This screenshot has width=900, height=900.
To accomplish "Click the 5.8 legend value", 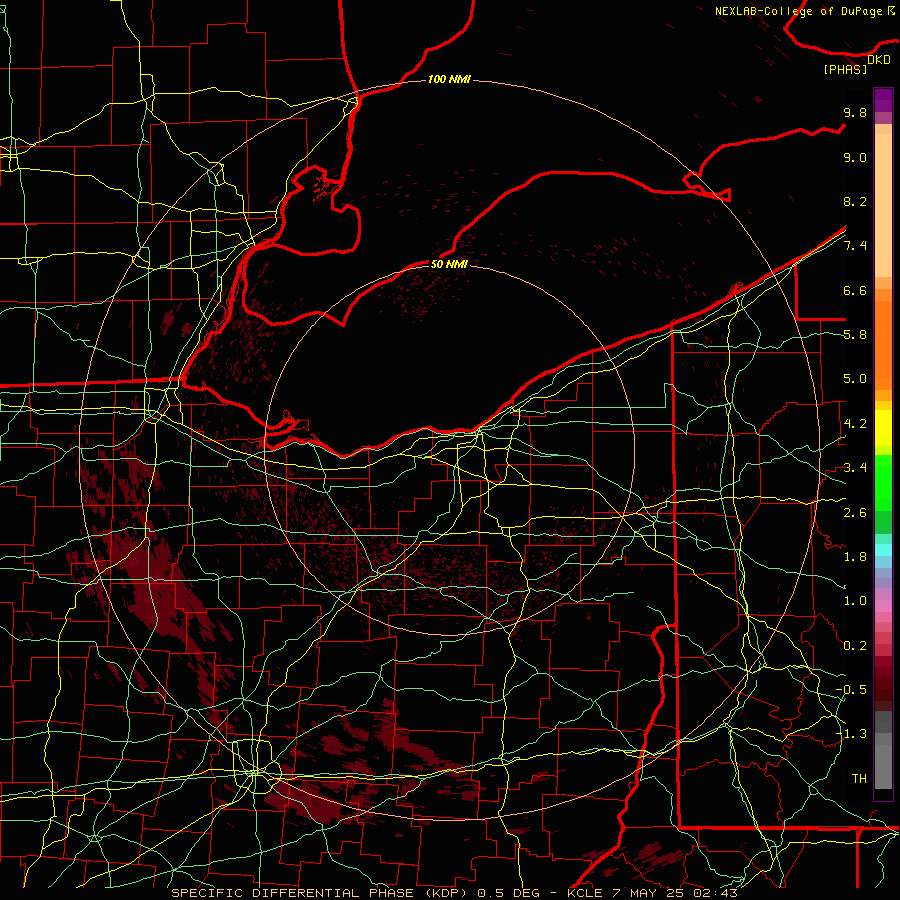I will point(855,335).
